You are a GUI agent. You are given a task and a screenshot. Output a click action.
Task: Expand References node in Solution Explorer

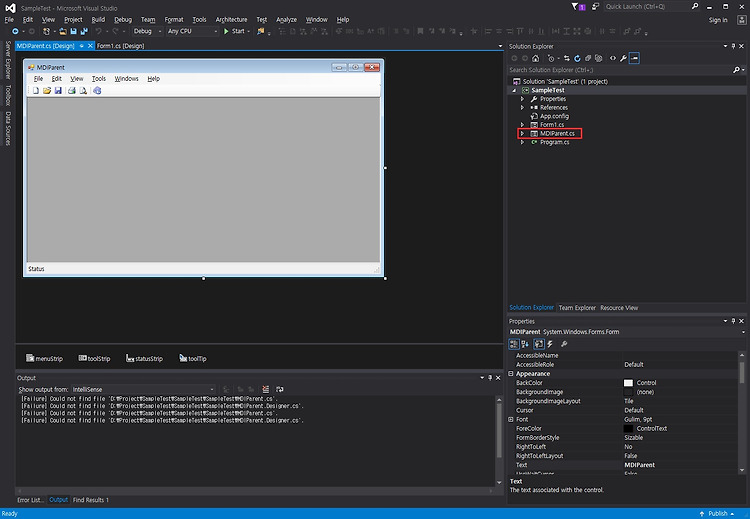tap(522, 108)
